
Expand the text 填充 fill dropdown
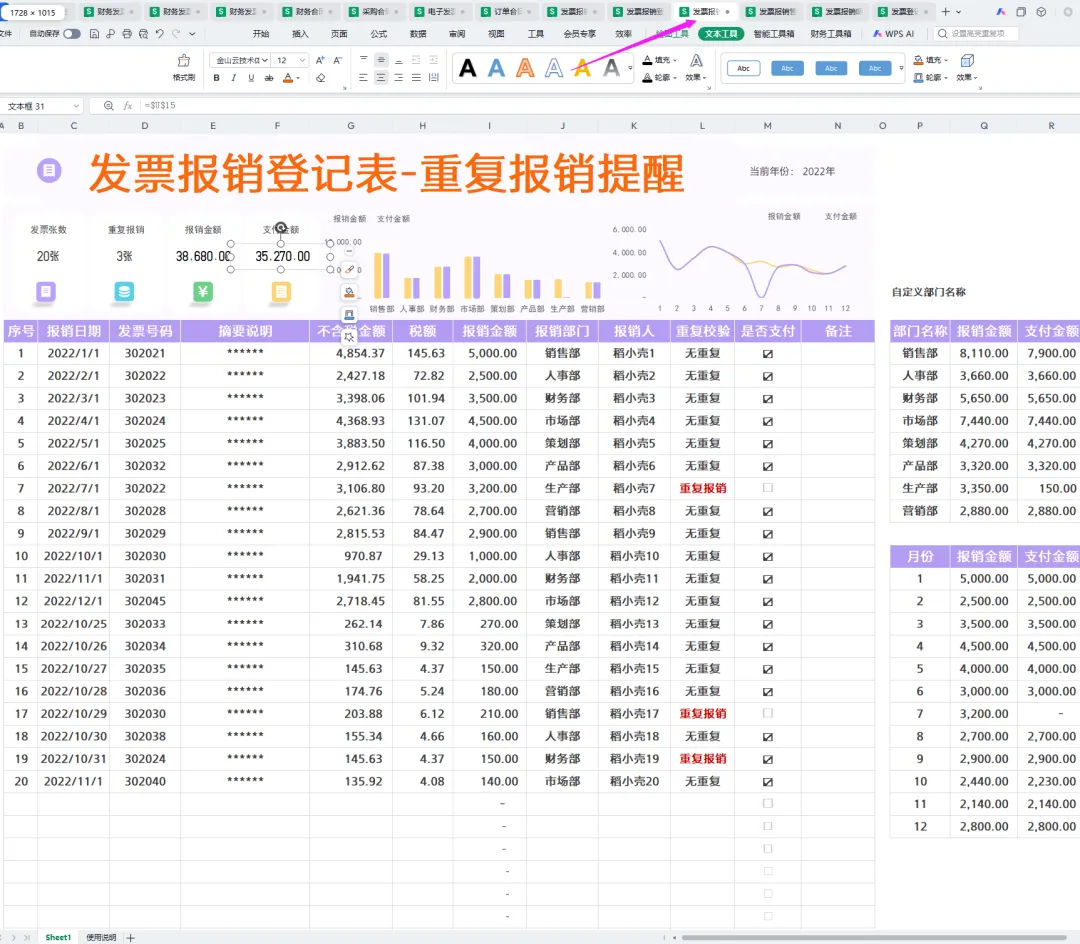tap(675, 60)
